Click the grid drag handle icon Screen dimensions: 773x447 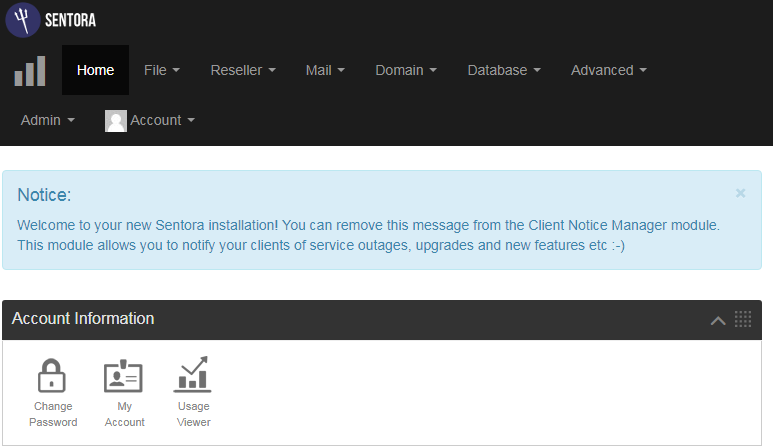[743, 319]
